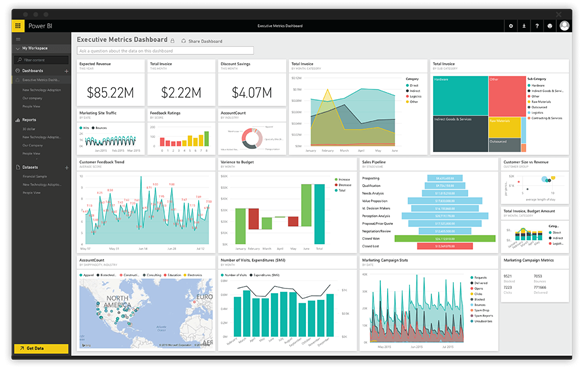
Task: Click the download icon in top bar
Action: pos(524,26)
